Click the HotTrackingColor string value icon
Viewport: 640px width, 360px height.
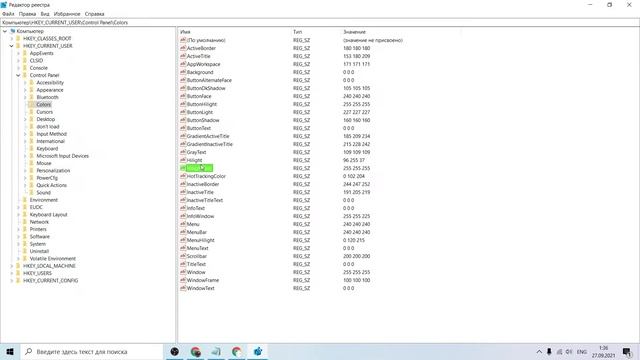[x=183, y=176]
